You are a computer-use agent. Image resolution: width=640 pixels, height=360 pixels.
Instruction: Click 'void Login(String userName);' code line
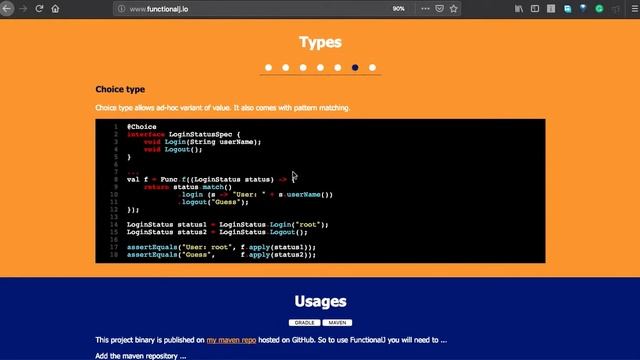202,142
